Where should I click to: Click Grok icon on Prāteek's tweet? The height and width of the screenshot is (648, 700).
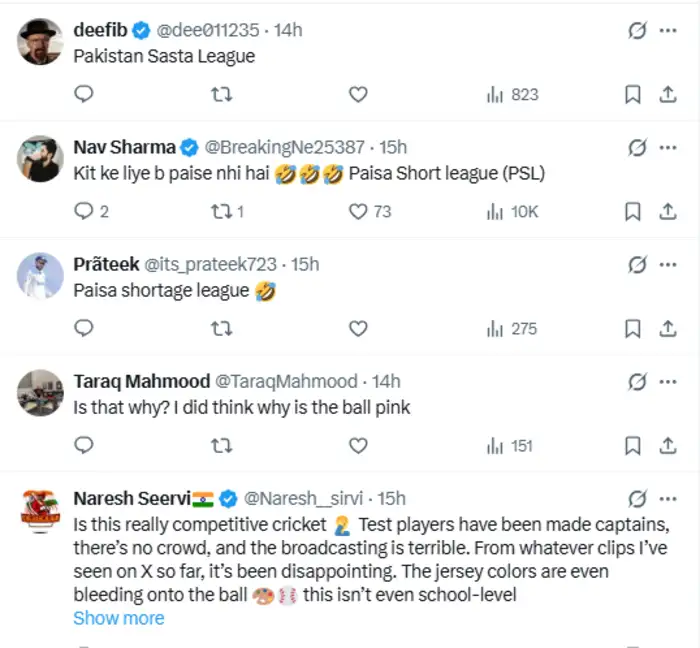636,265
